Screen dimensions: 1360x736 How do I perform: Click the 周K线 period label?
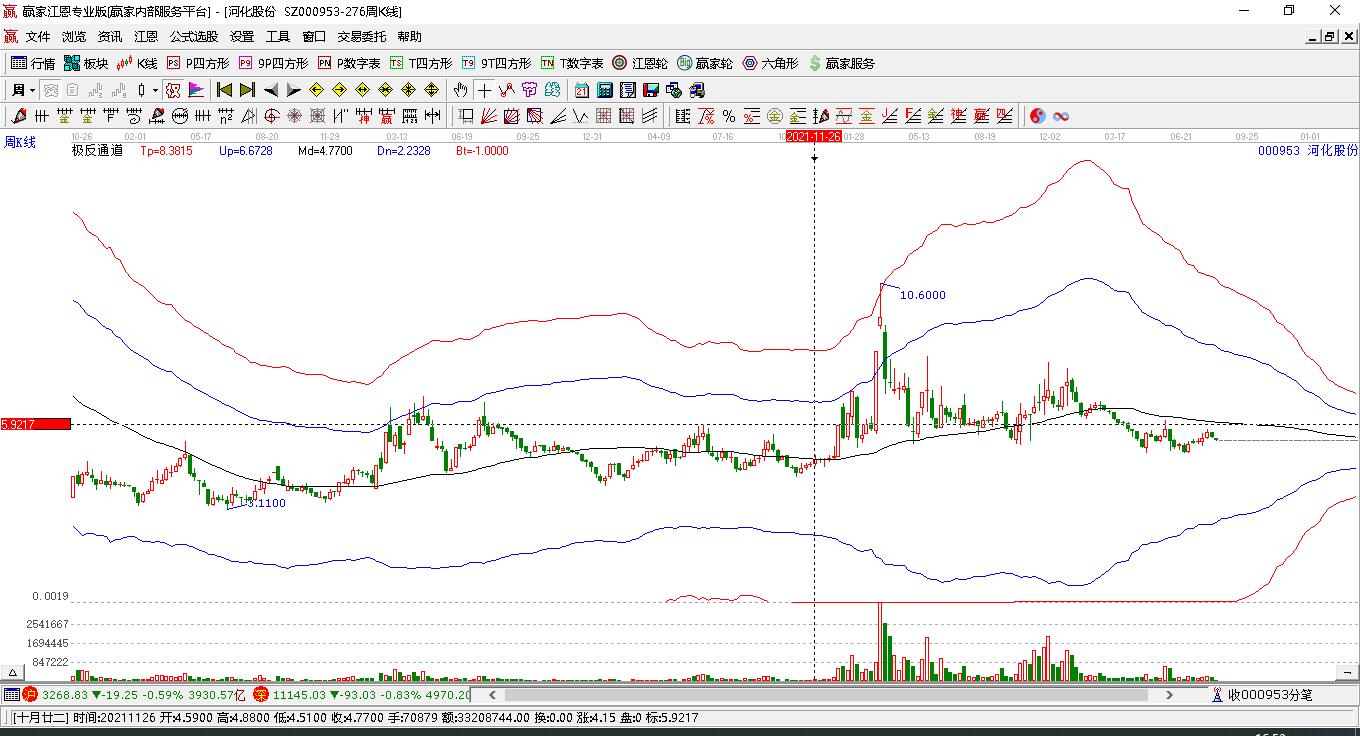pyautogui.click(x=19, y=142)
